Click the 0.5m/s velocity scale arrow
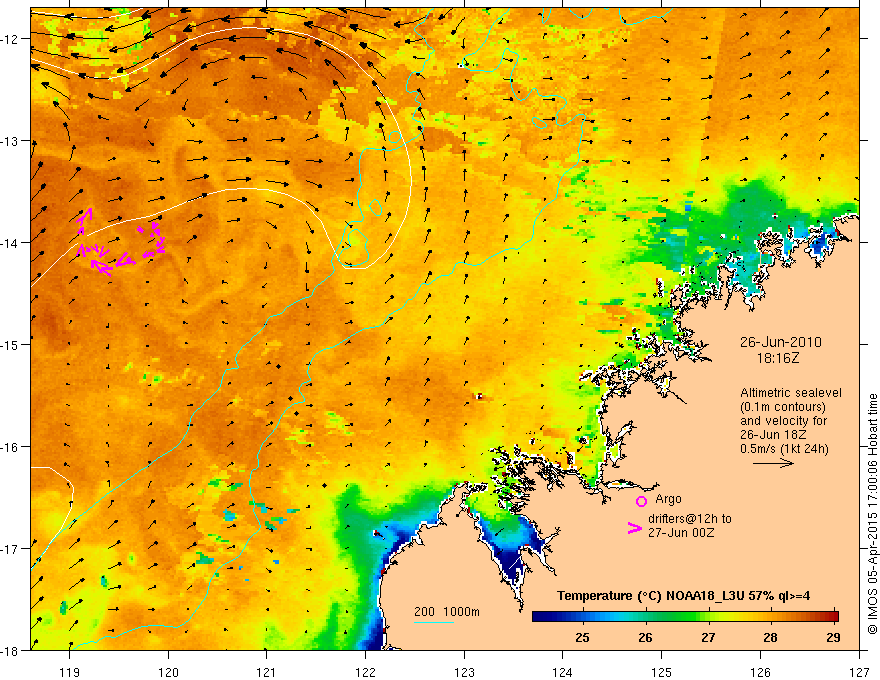 (773, 463)
